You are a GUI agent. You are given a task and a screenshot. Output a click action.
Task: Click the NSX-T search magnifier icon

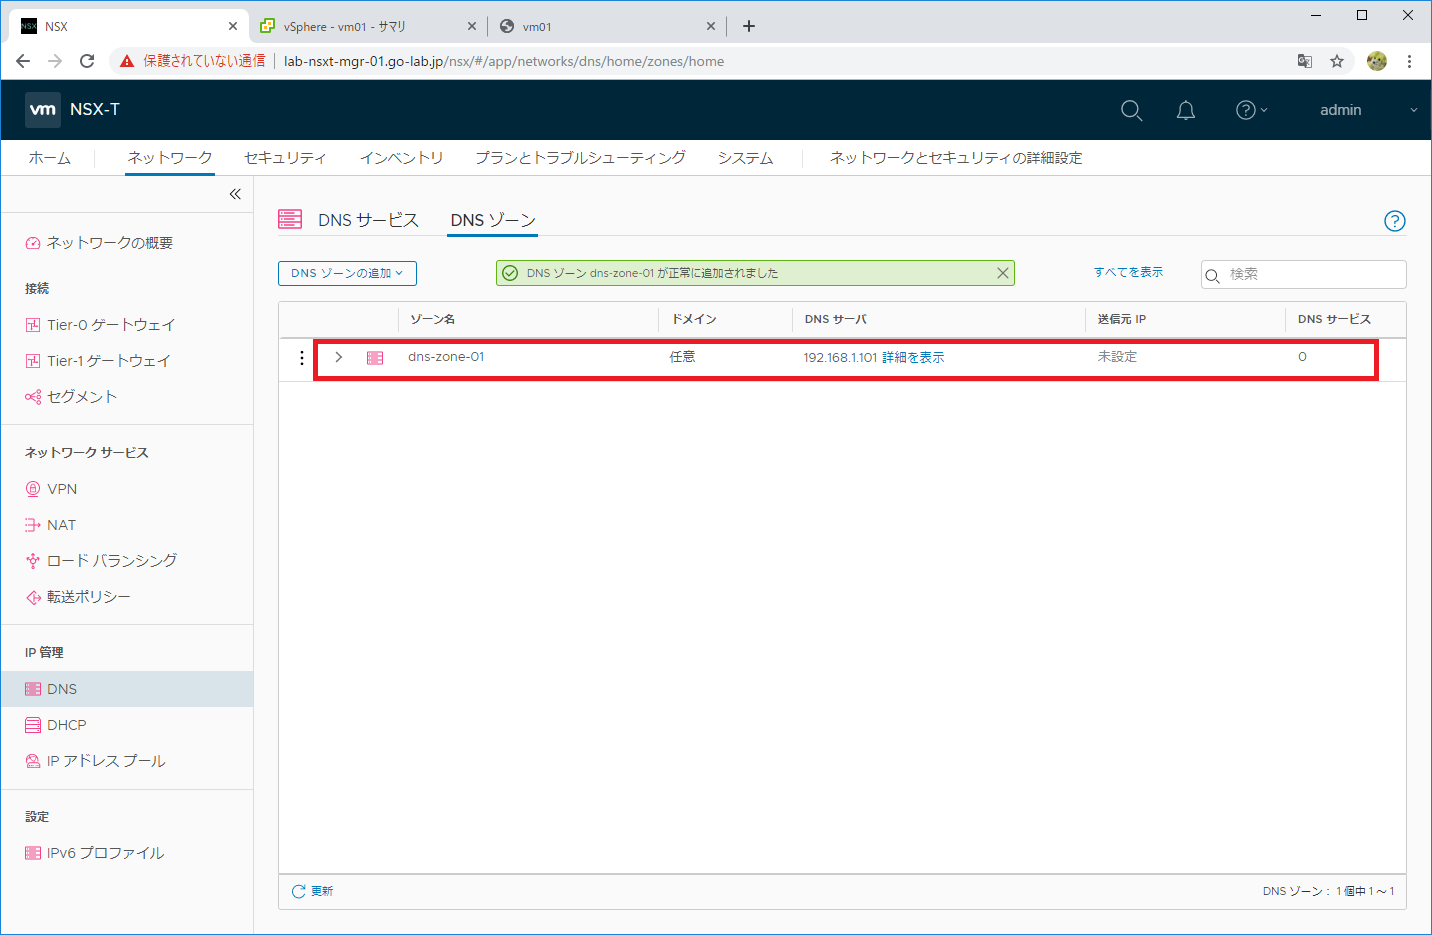pos(1131,110)
